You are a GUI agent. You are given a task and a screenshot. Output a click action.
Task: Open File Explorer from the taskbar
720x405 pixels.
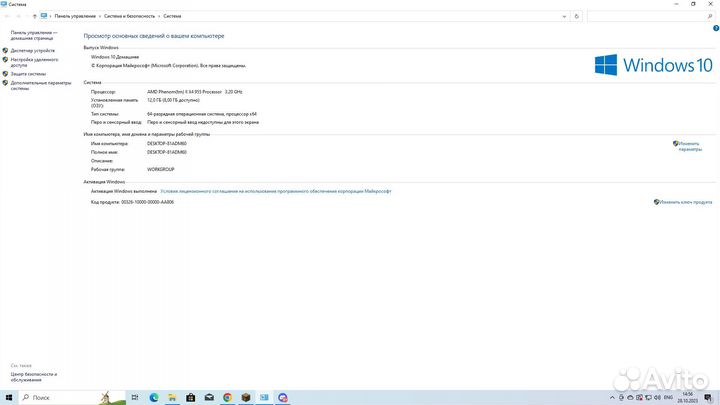[x=172, y=397]
